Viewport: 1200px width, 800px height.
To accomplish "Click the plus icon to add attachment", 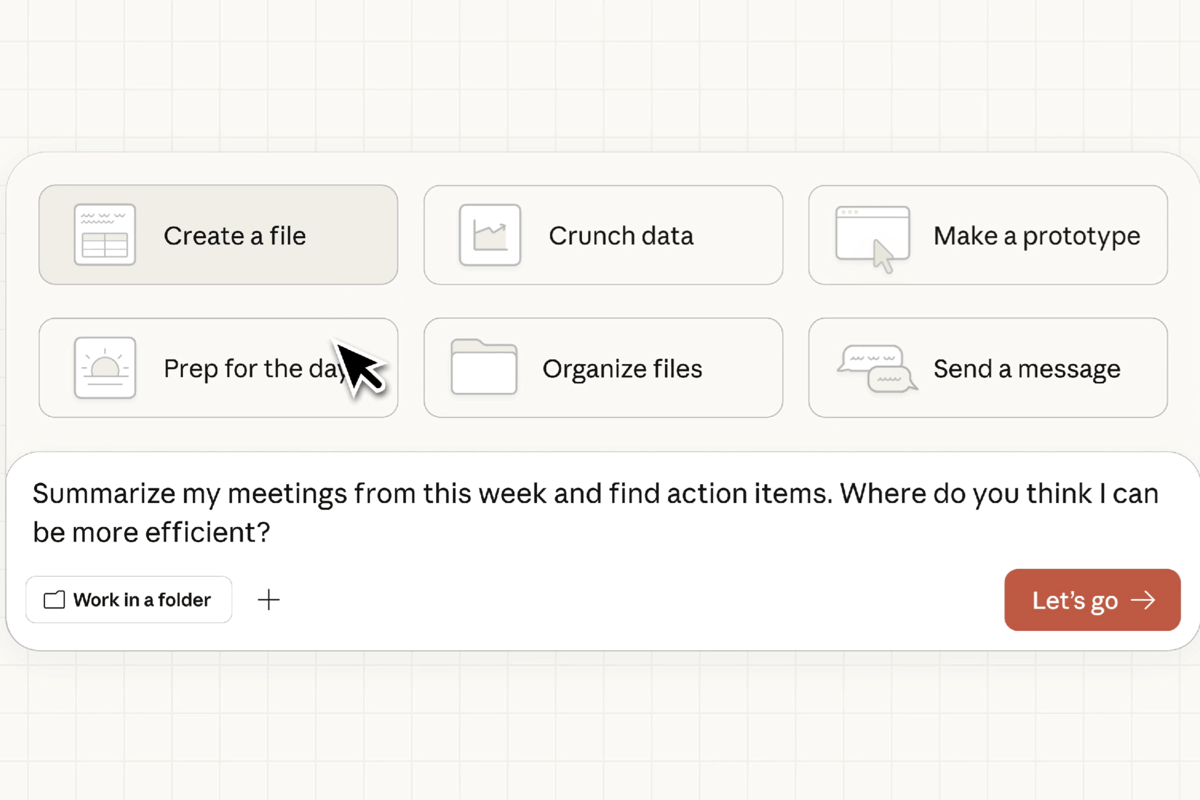I will 269,600.
